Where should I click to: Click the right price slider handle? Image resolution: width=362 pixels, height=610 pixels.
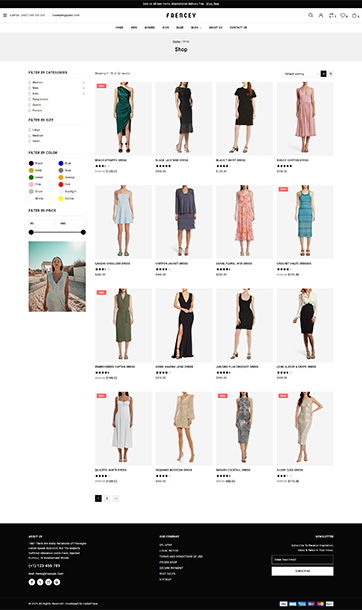(x=83, y=232)
